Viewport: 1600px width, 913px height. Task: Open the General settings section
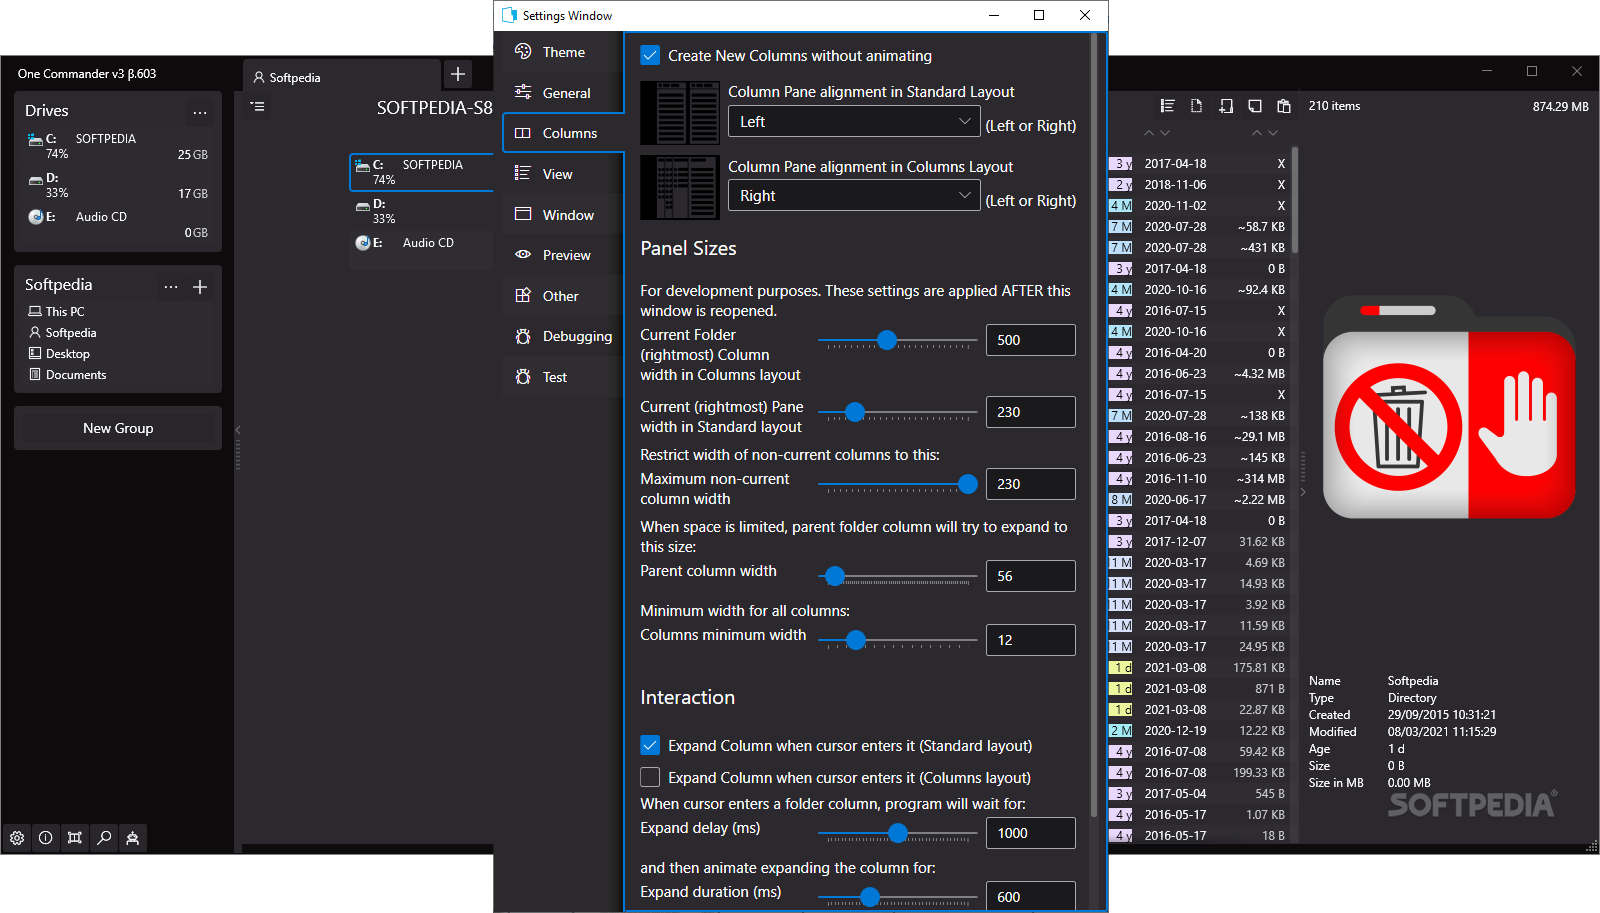pos(563,93)
